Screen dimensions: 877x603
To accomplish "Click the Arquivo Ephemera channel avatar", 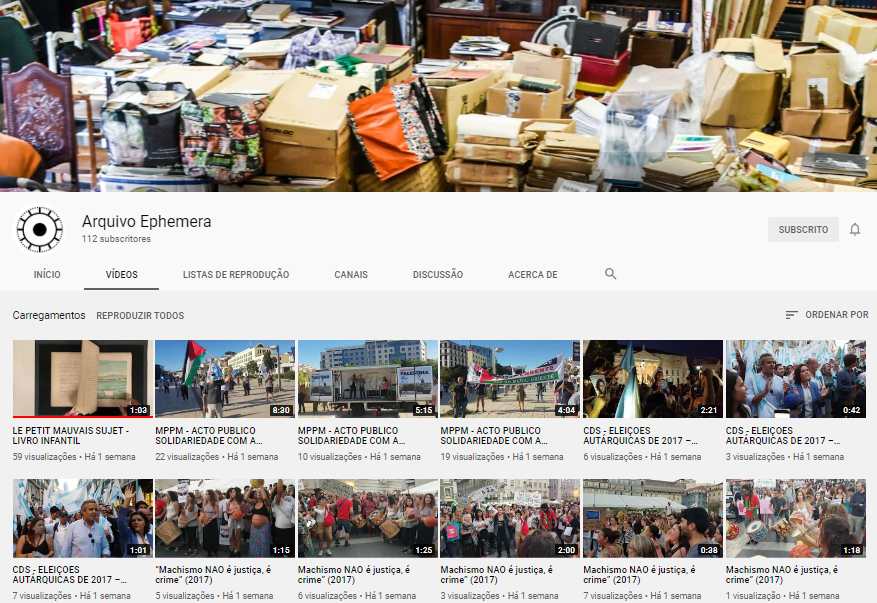I will (40, 229).
